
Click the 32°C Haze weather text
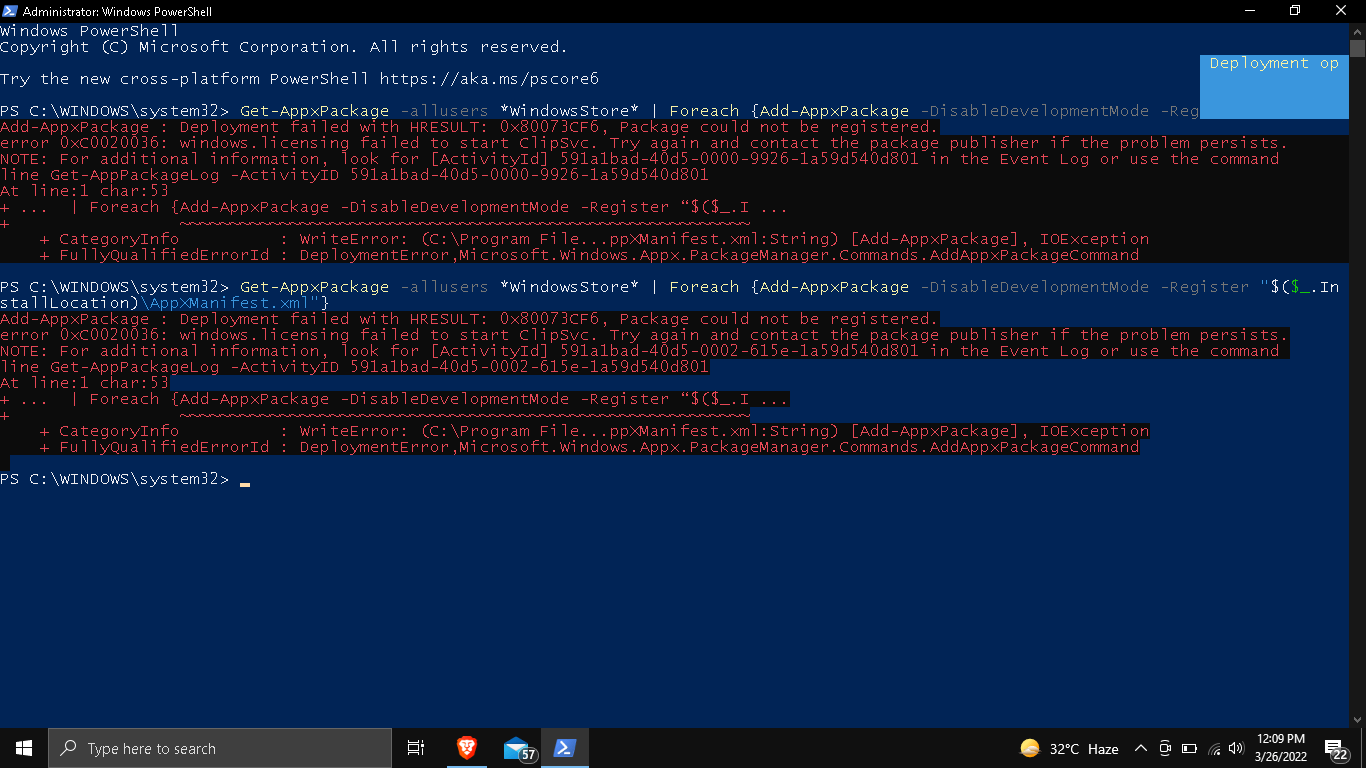[1083, 748]
